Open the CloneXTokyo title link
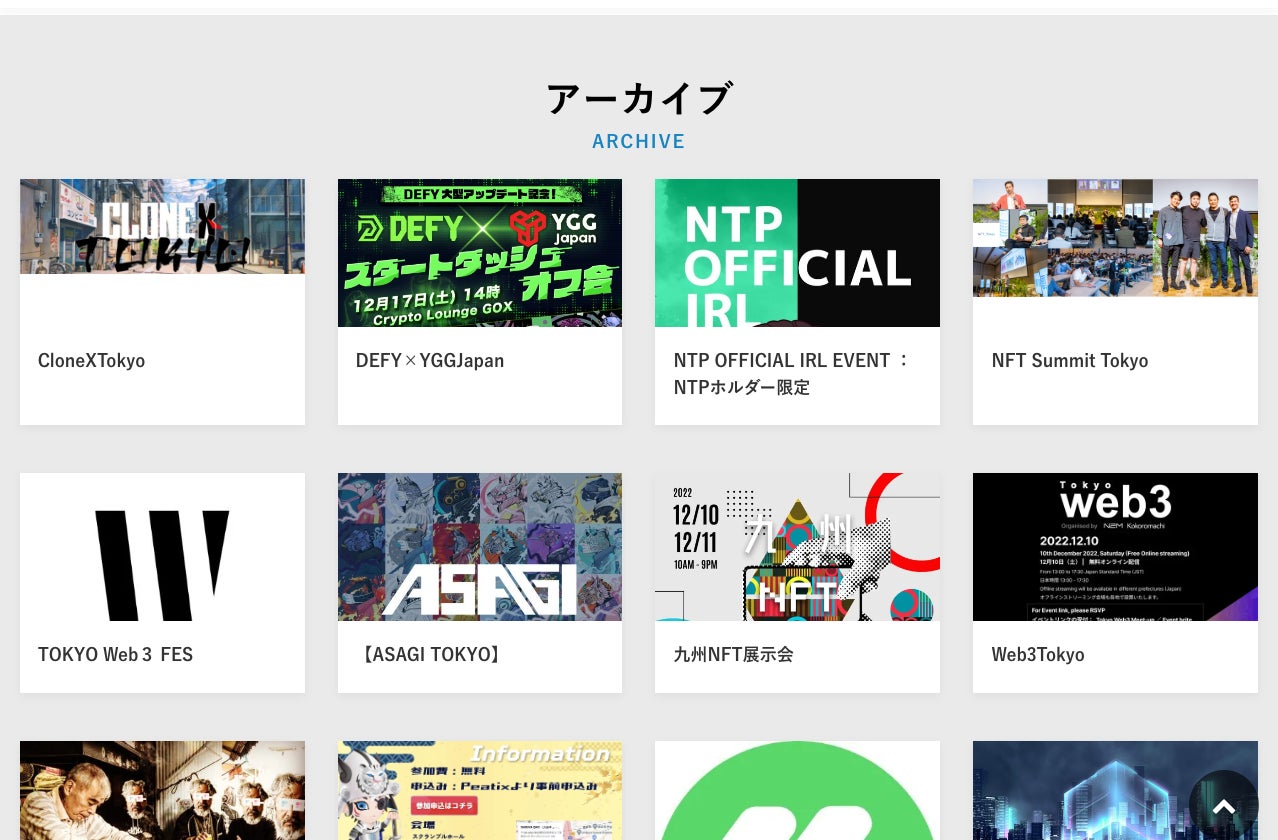The image size is (1278, 840). (92, 360)
